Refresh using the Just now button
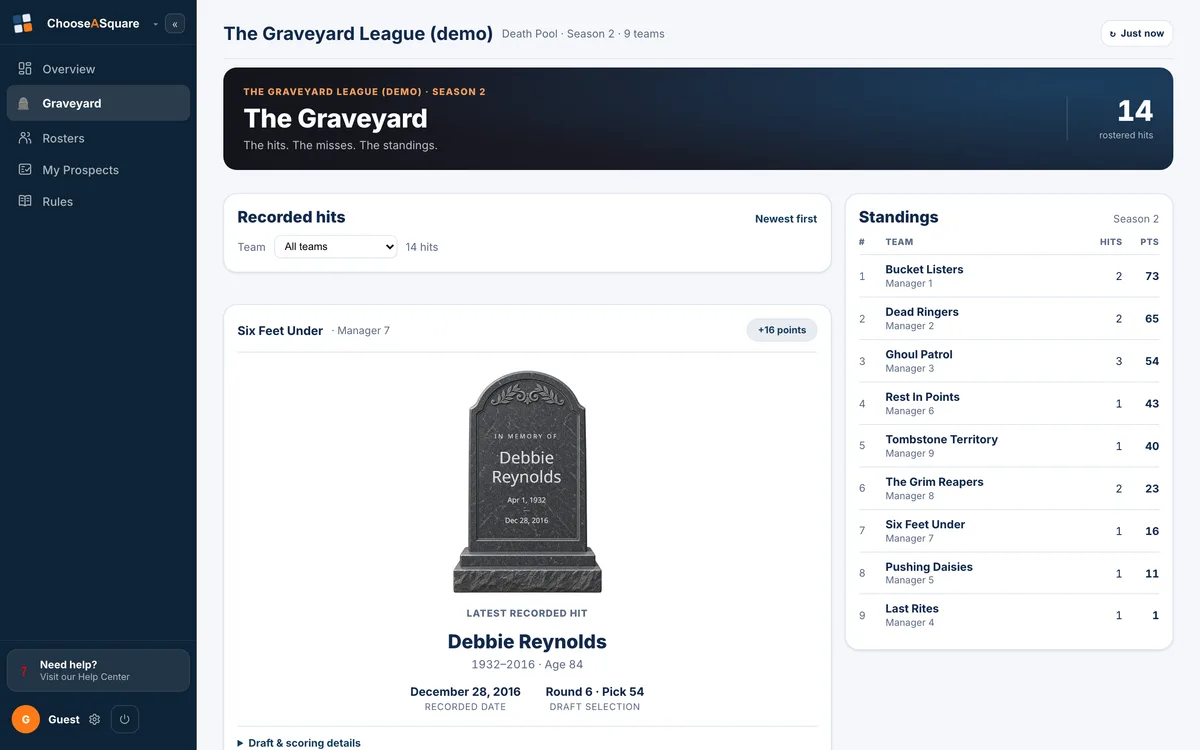Image resolution: width=1200 pixels, height=750 pixels. click(1137, 33)
